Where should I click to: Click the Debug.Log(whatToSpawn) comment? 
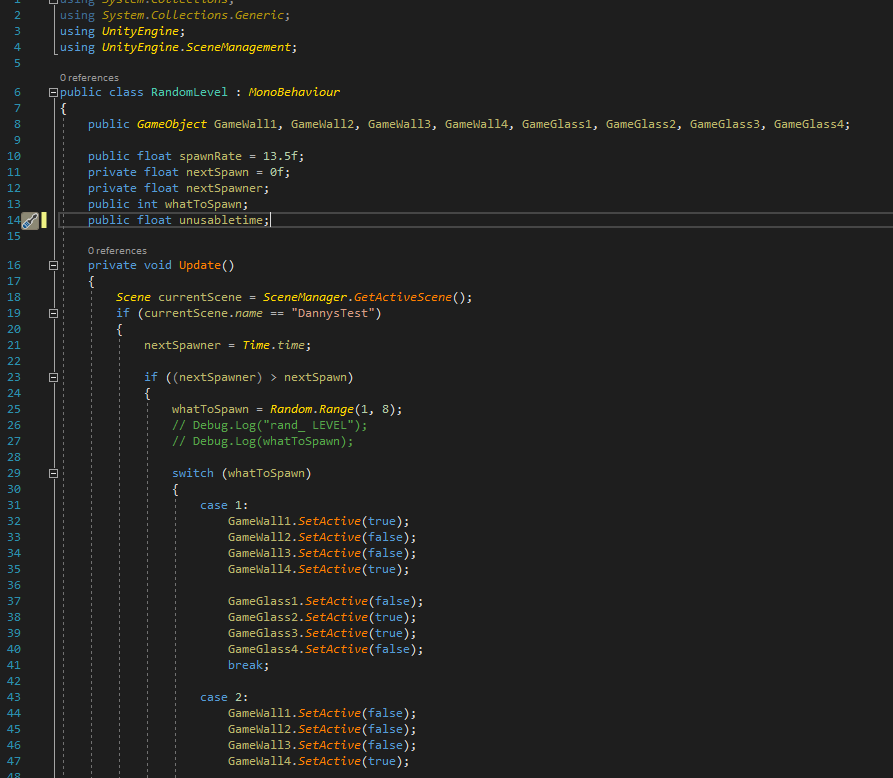[x=263, y=441]
